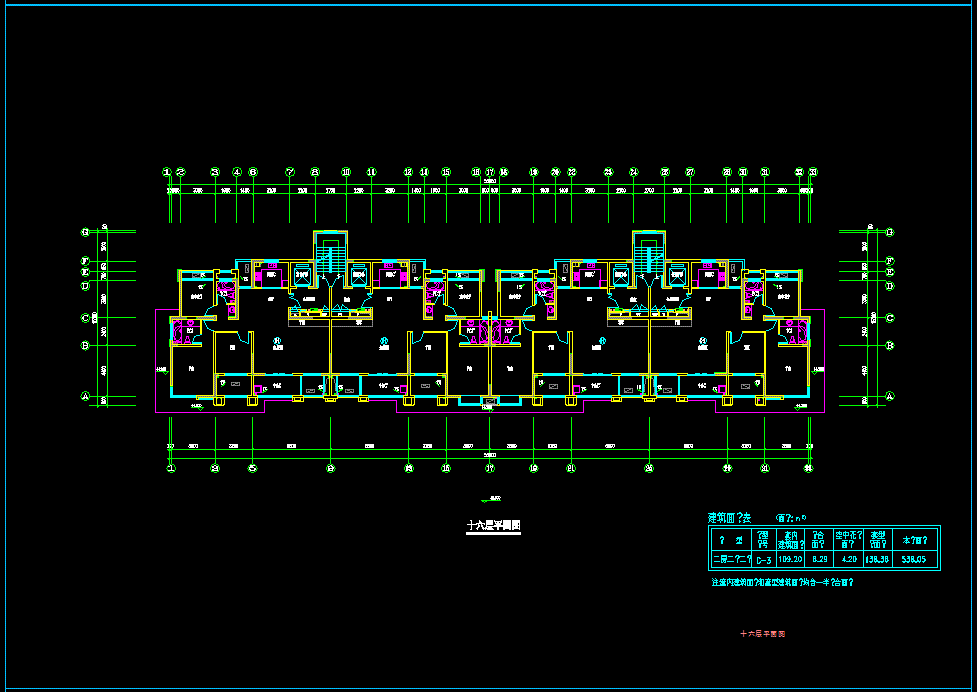Select grid bubble 17 in the top row

click(x=490, y=172)
